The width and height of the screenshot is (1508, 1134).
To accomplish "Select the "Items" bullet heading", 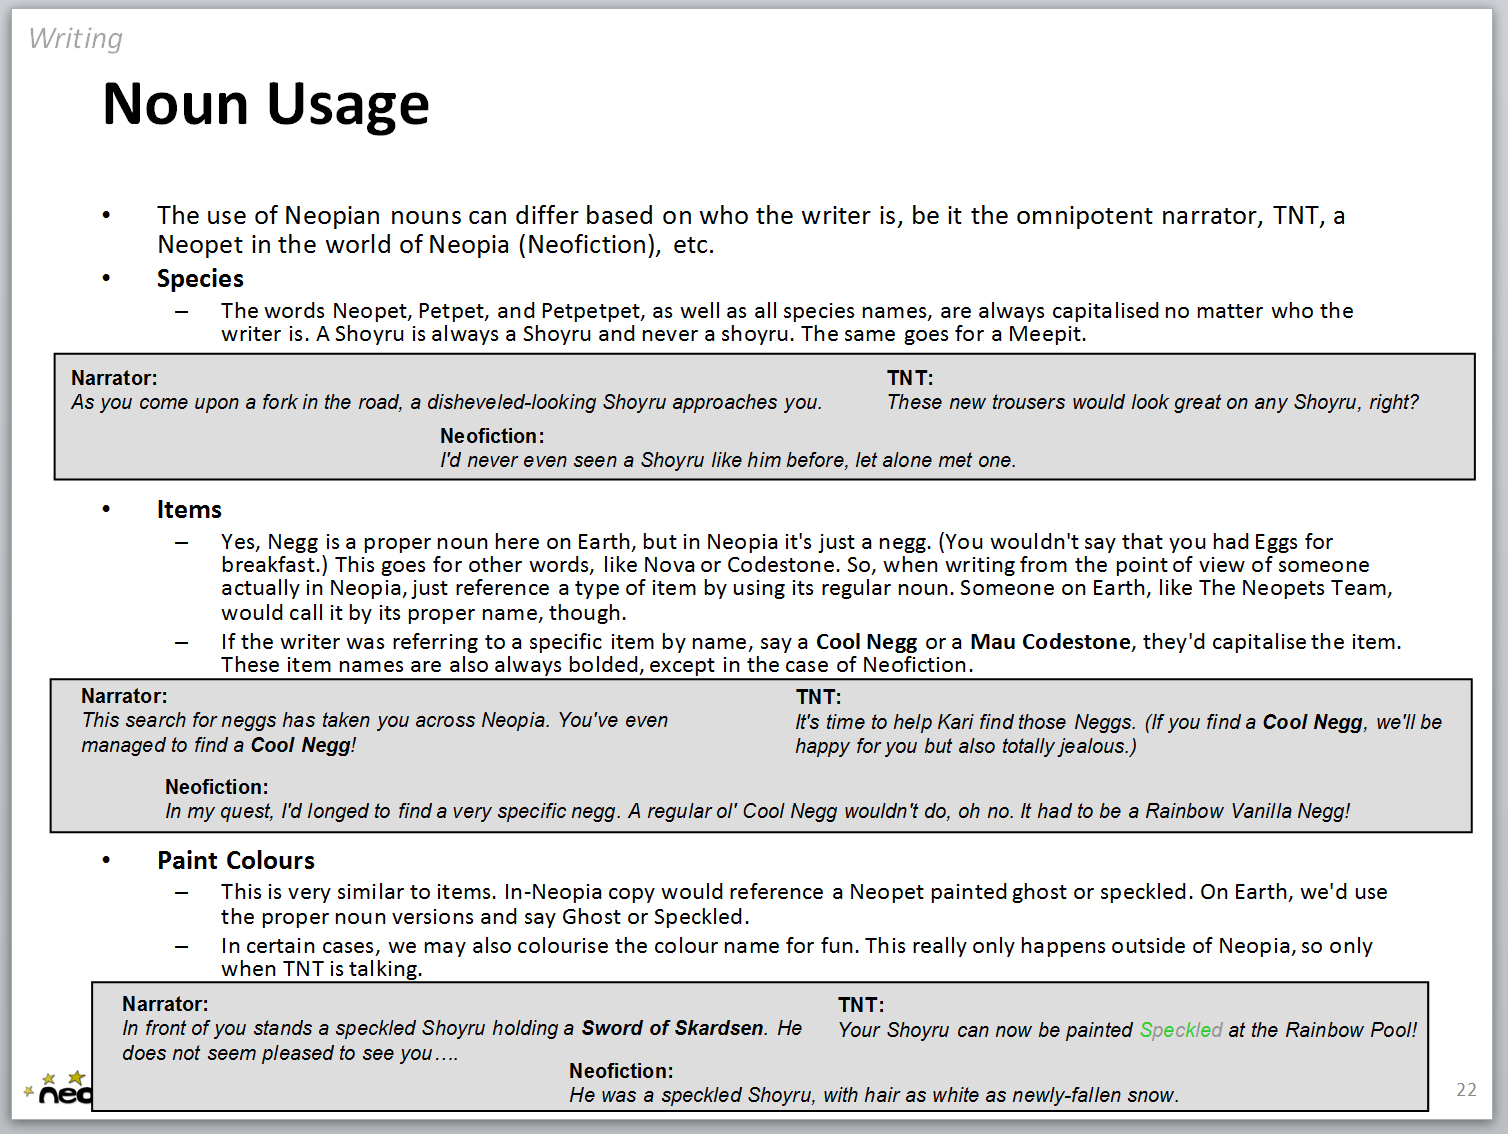I will (x=189, y=510).
